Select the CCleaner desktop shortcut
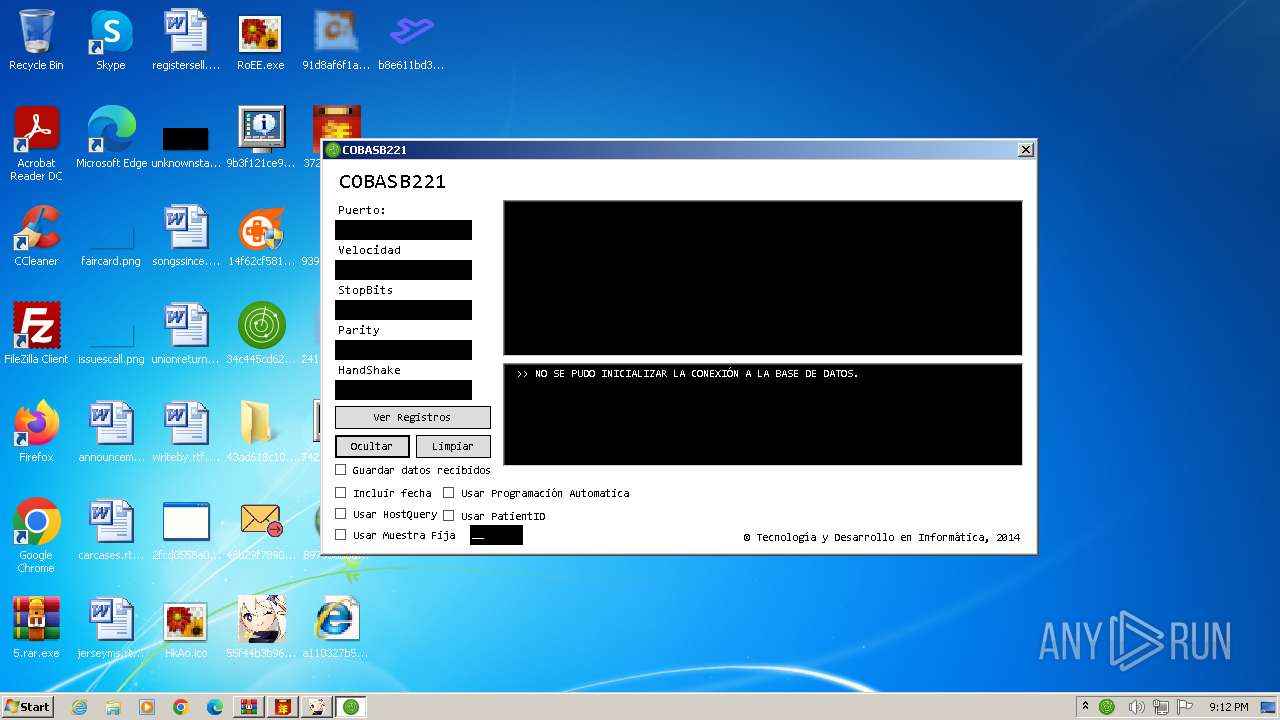The height and width of the screenshot is (720, 1280). tap(36, 236)
